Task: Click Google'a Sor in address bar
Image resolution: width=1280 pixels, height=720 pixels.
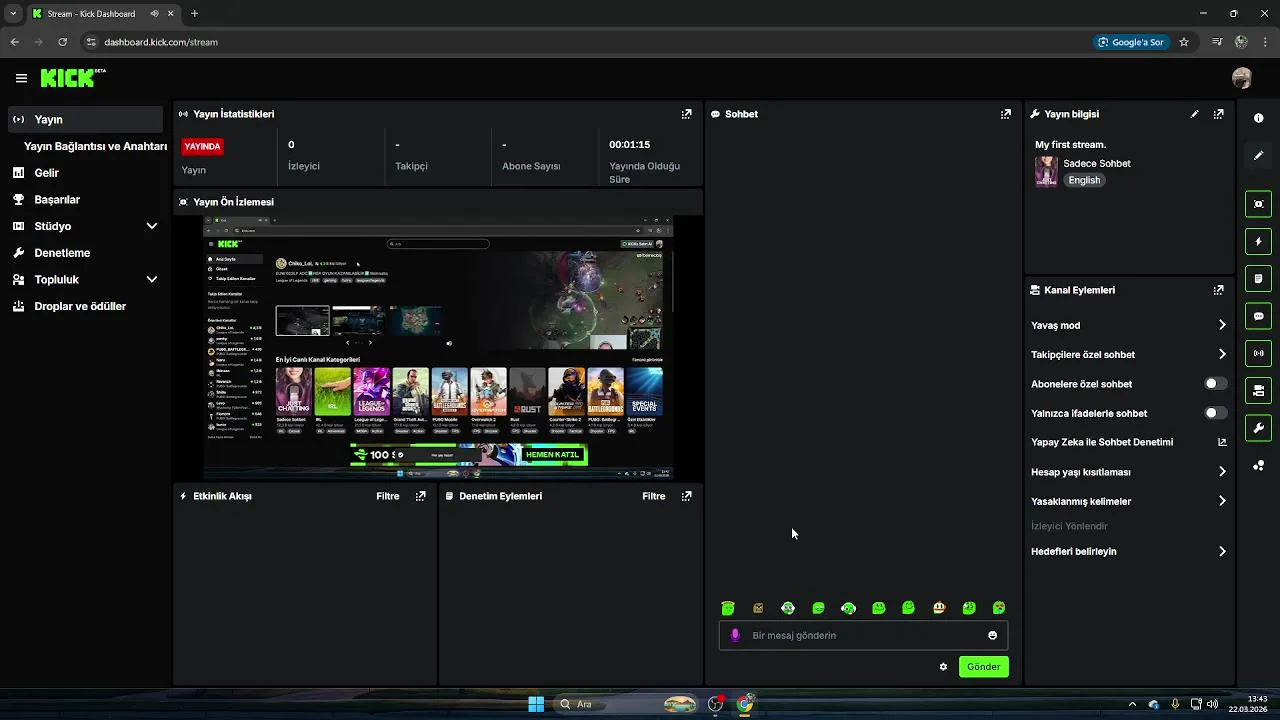Action: click(x=1131, y=42)
